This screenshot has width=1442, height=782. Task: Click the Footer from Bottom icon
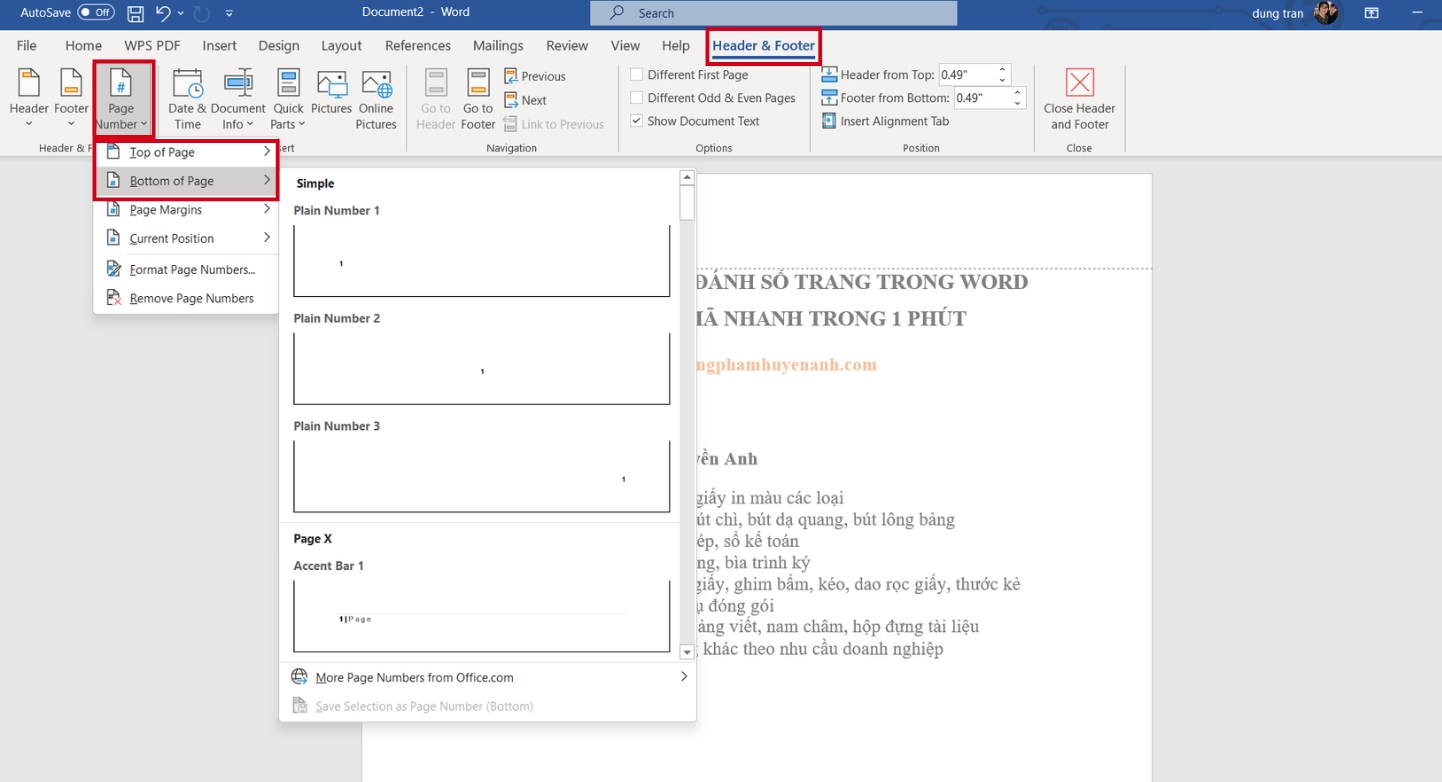click(x=829, y=98)
